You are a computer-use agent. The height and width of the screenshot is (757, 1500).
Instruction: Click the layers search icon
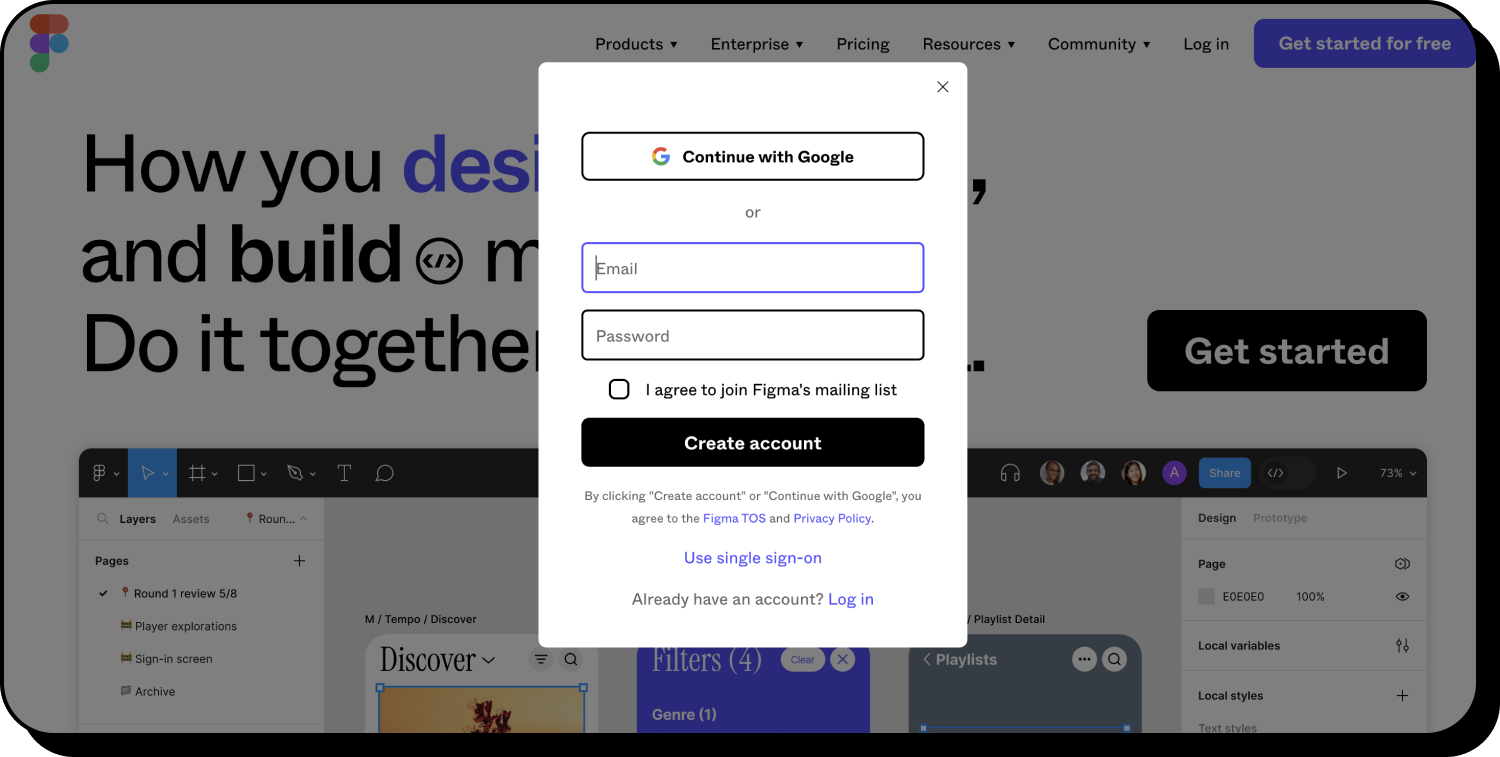tap(102, 519)
